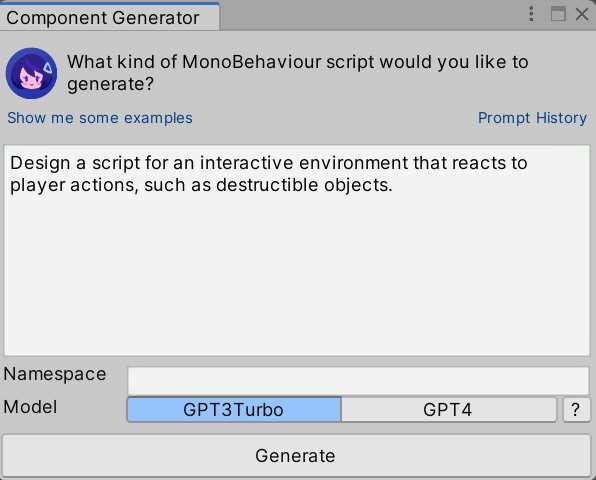Click the anime assistant avatar icon
The height and width of the screenshot is (480, 596).
pyautogui.click(x=32, y=73)
